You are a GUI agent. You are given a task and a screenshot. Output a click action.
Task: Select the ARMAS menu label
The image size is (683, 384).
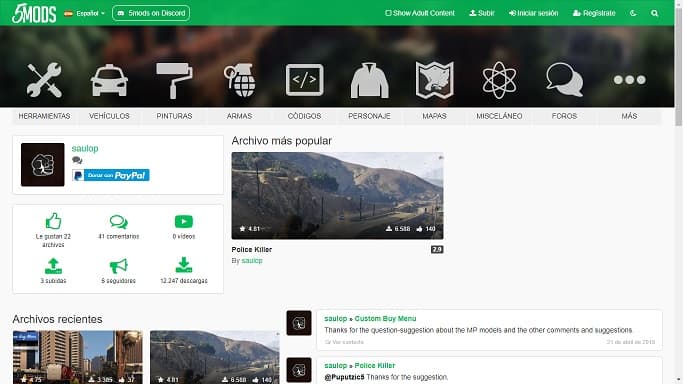tap(239, 116)
